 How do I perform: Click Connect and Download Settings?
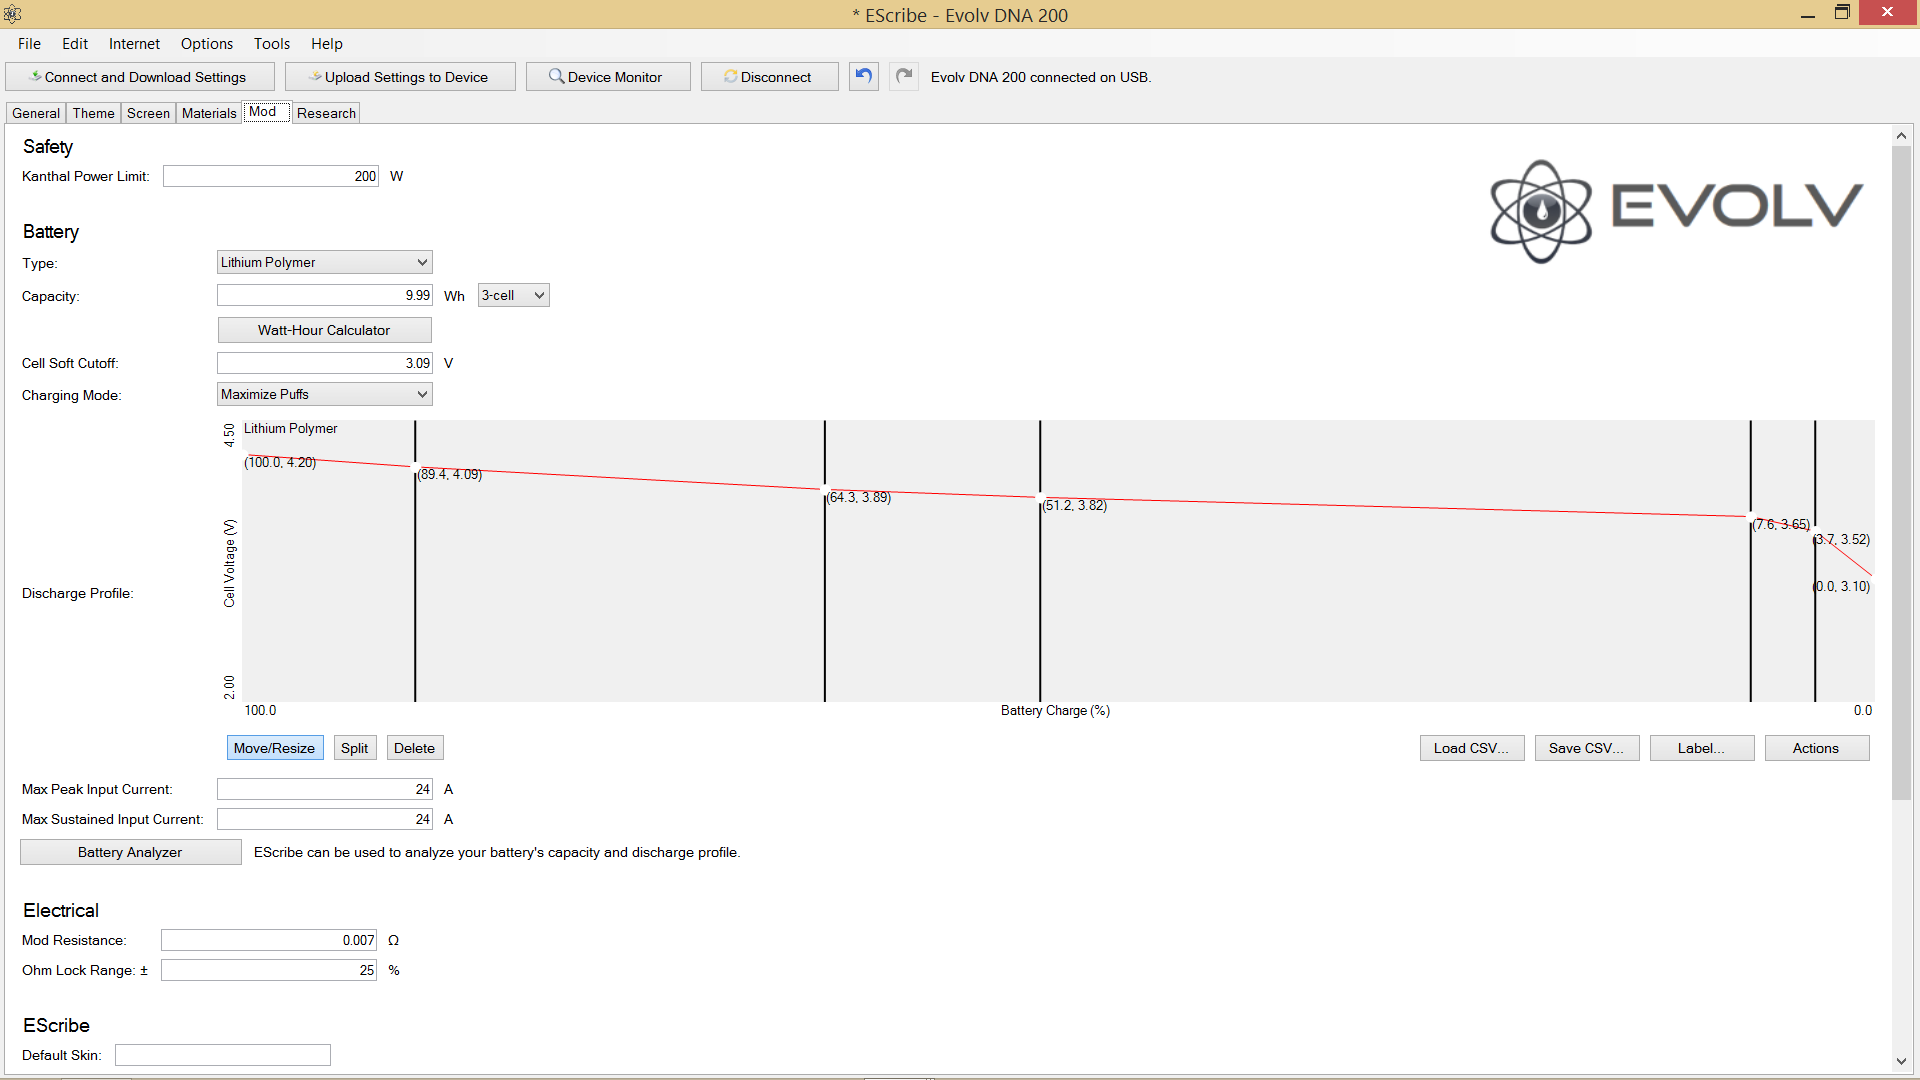pyautogui.click(x=140, y=77)
